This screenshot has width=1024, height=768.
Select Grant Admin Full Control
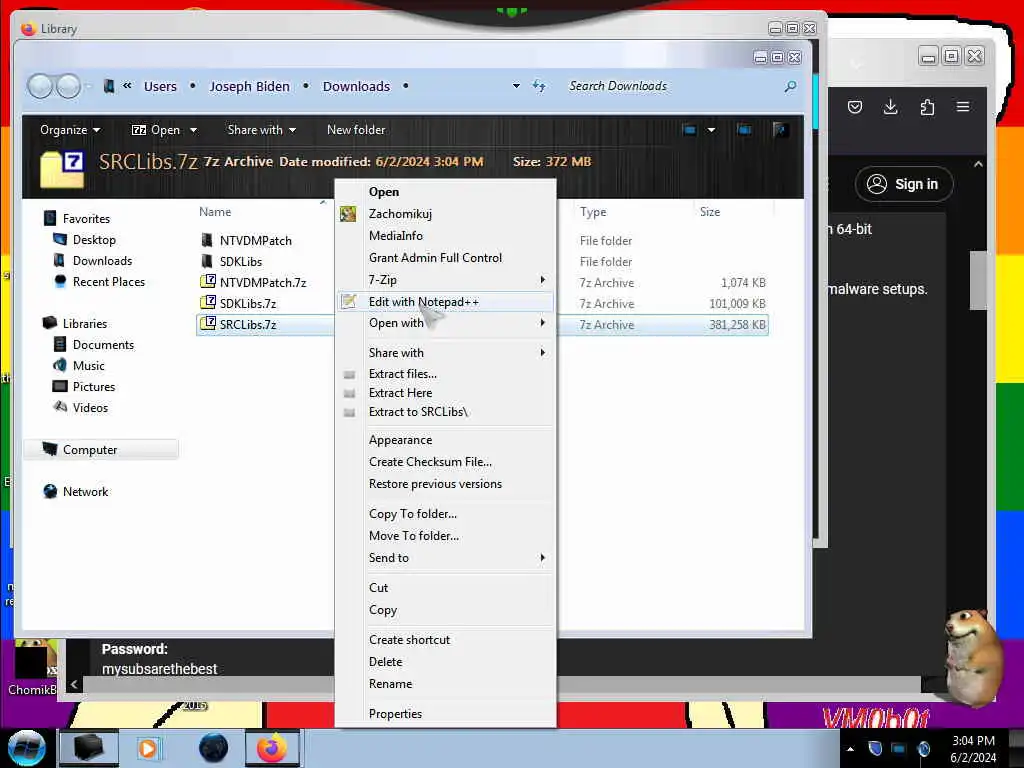coord(436,258)
